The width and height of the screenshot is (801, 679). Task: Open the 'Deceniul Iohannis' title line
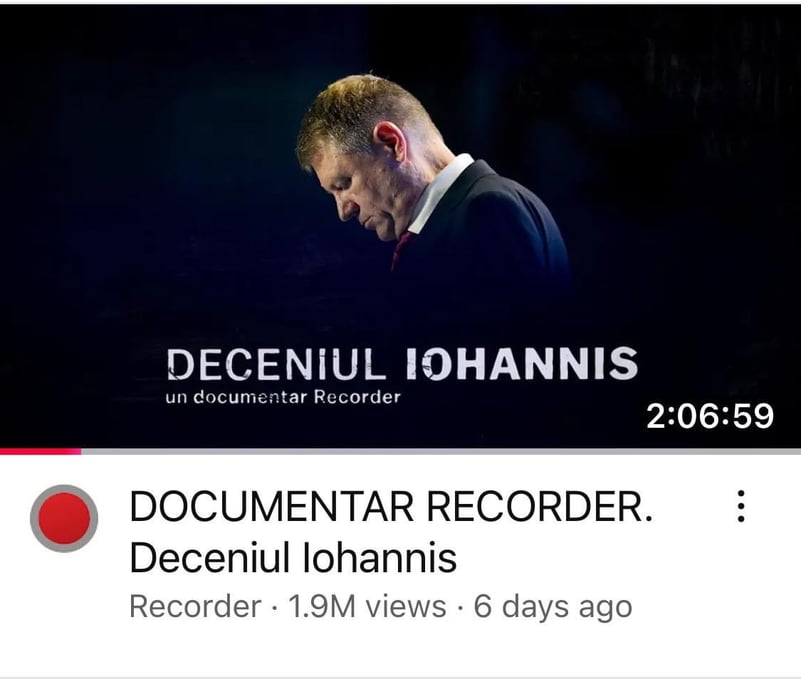293,557
